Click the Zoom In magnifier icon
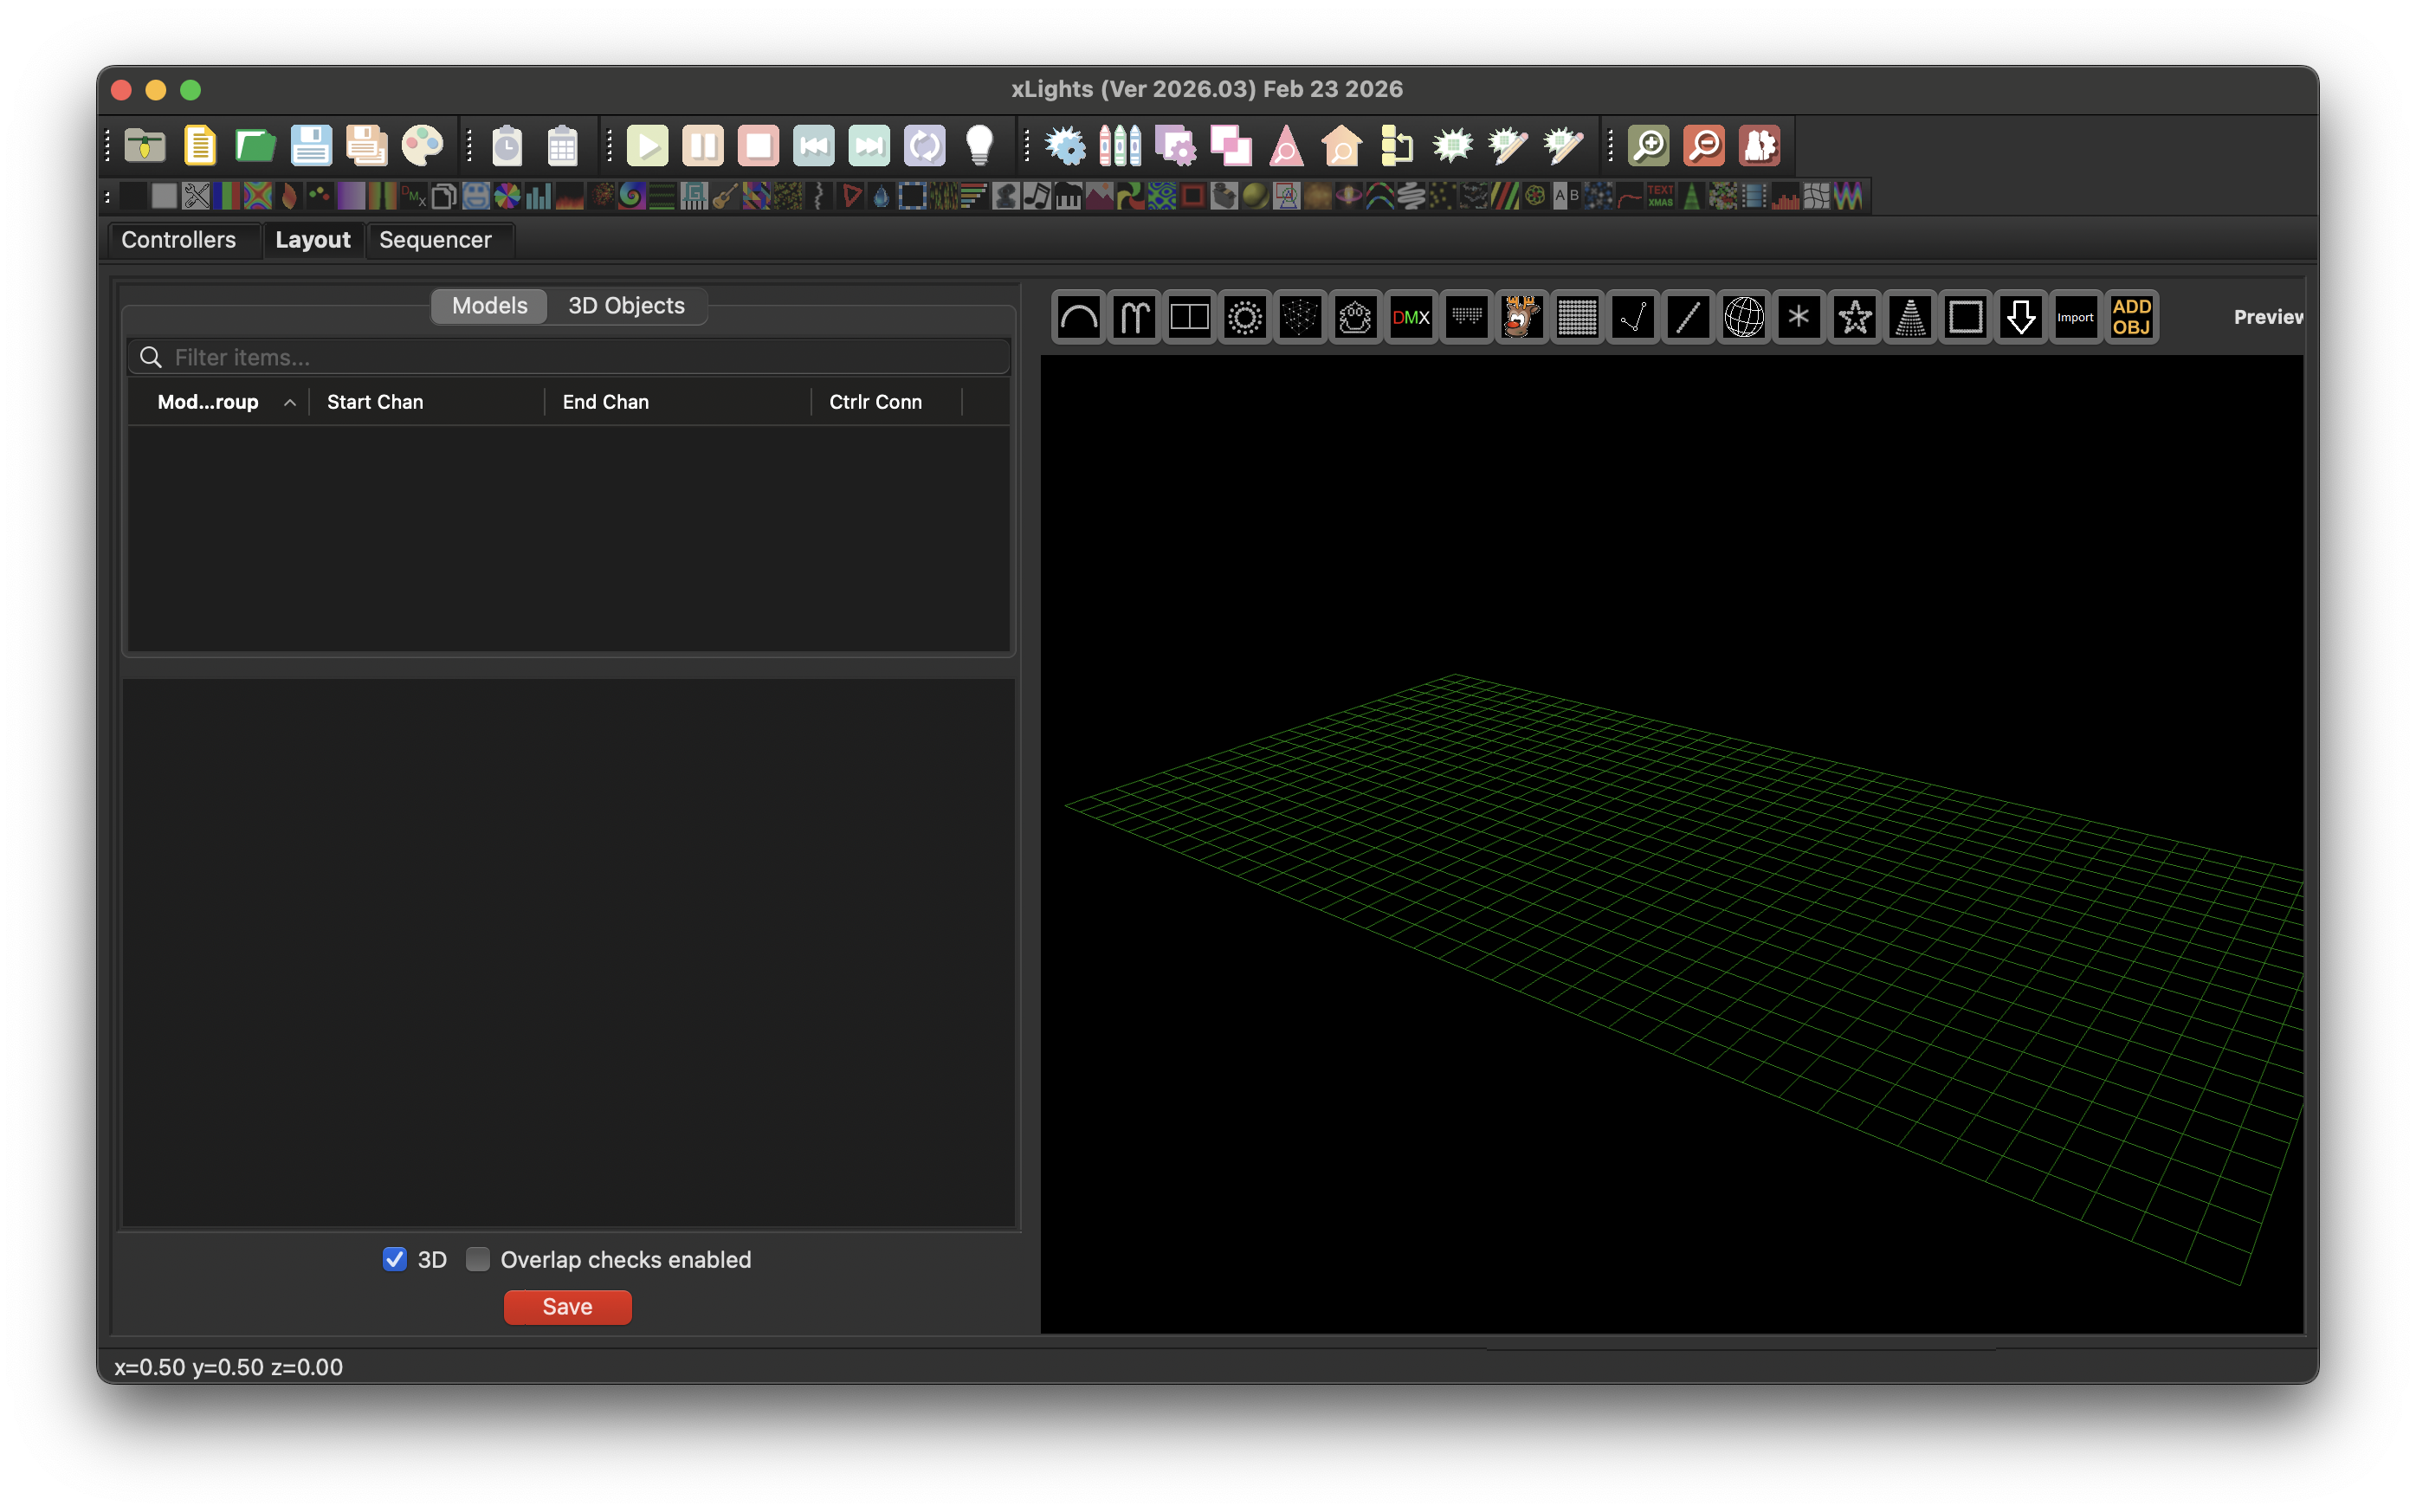This screenshot has width=2416, height=1512. pyautogui.click(x=1649, y=146)
